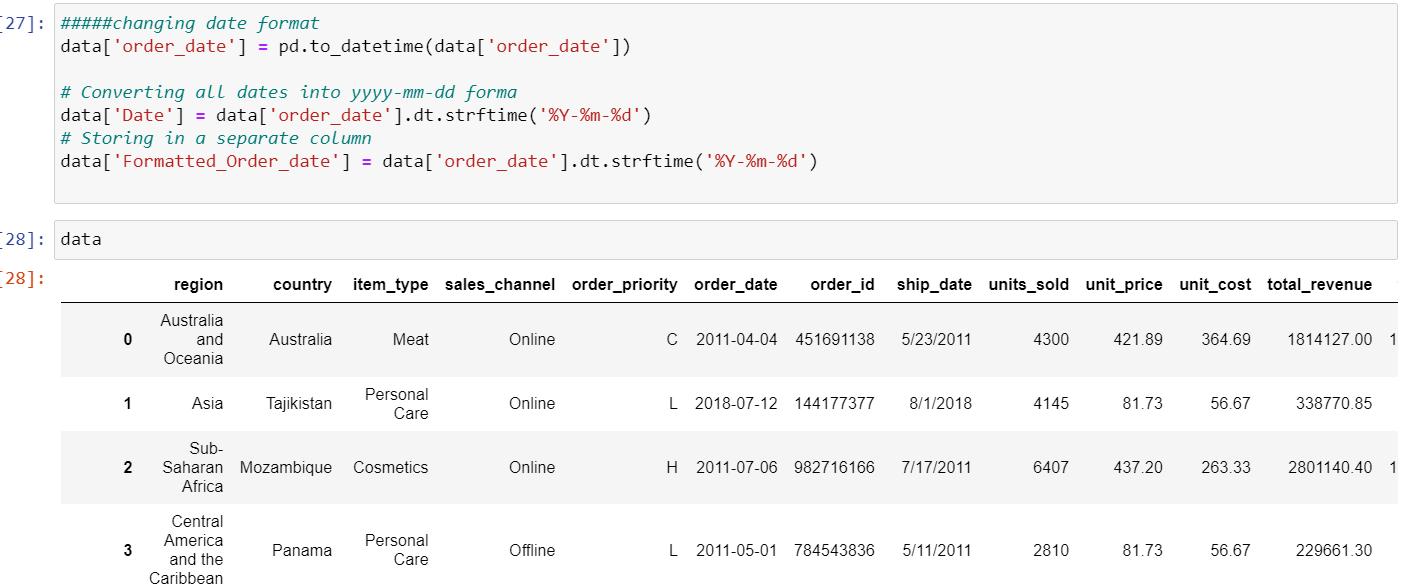Click the Panama country cell

[302, 550]
